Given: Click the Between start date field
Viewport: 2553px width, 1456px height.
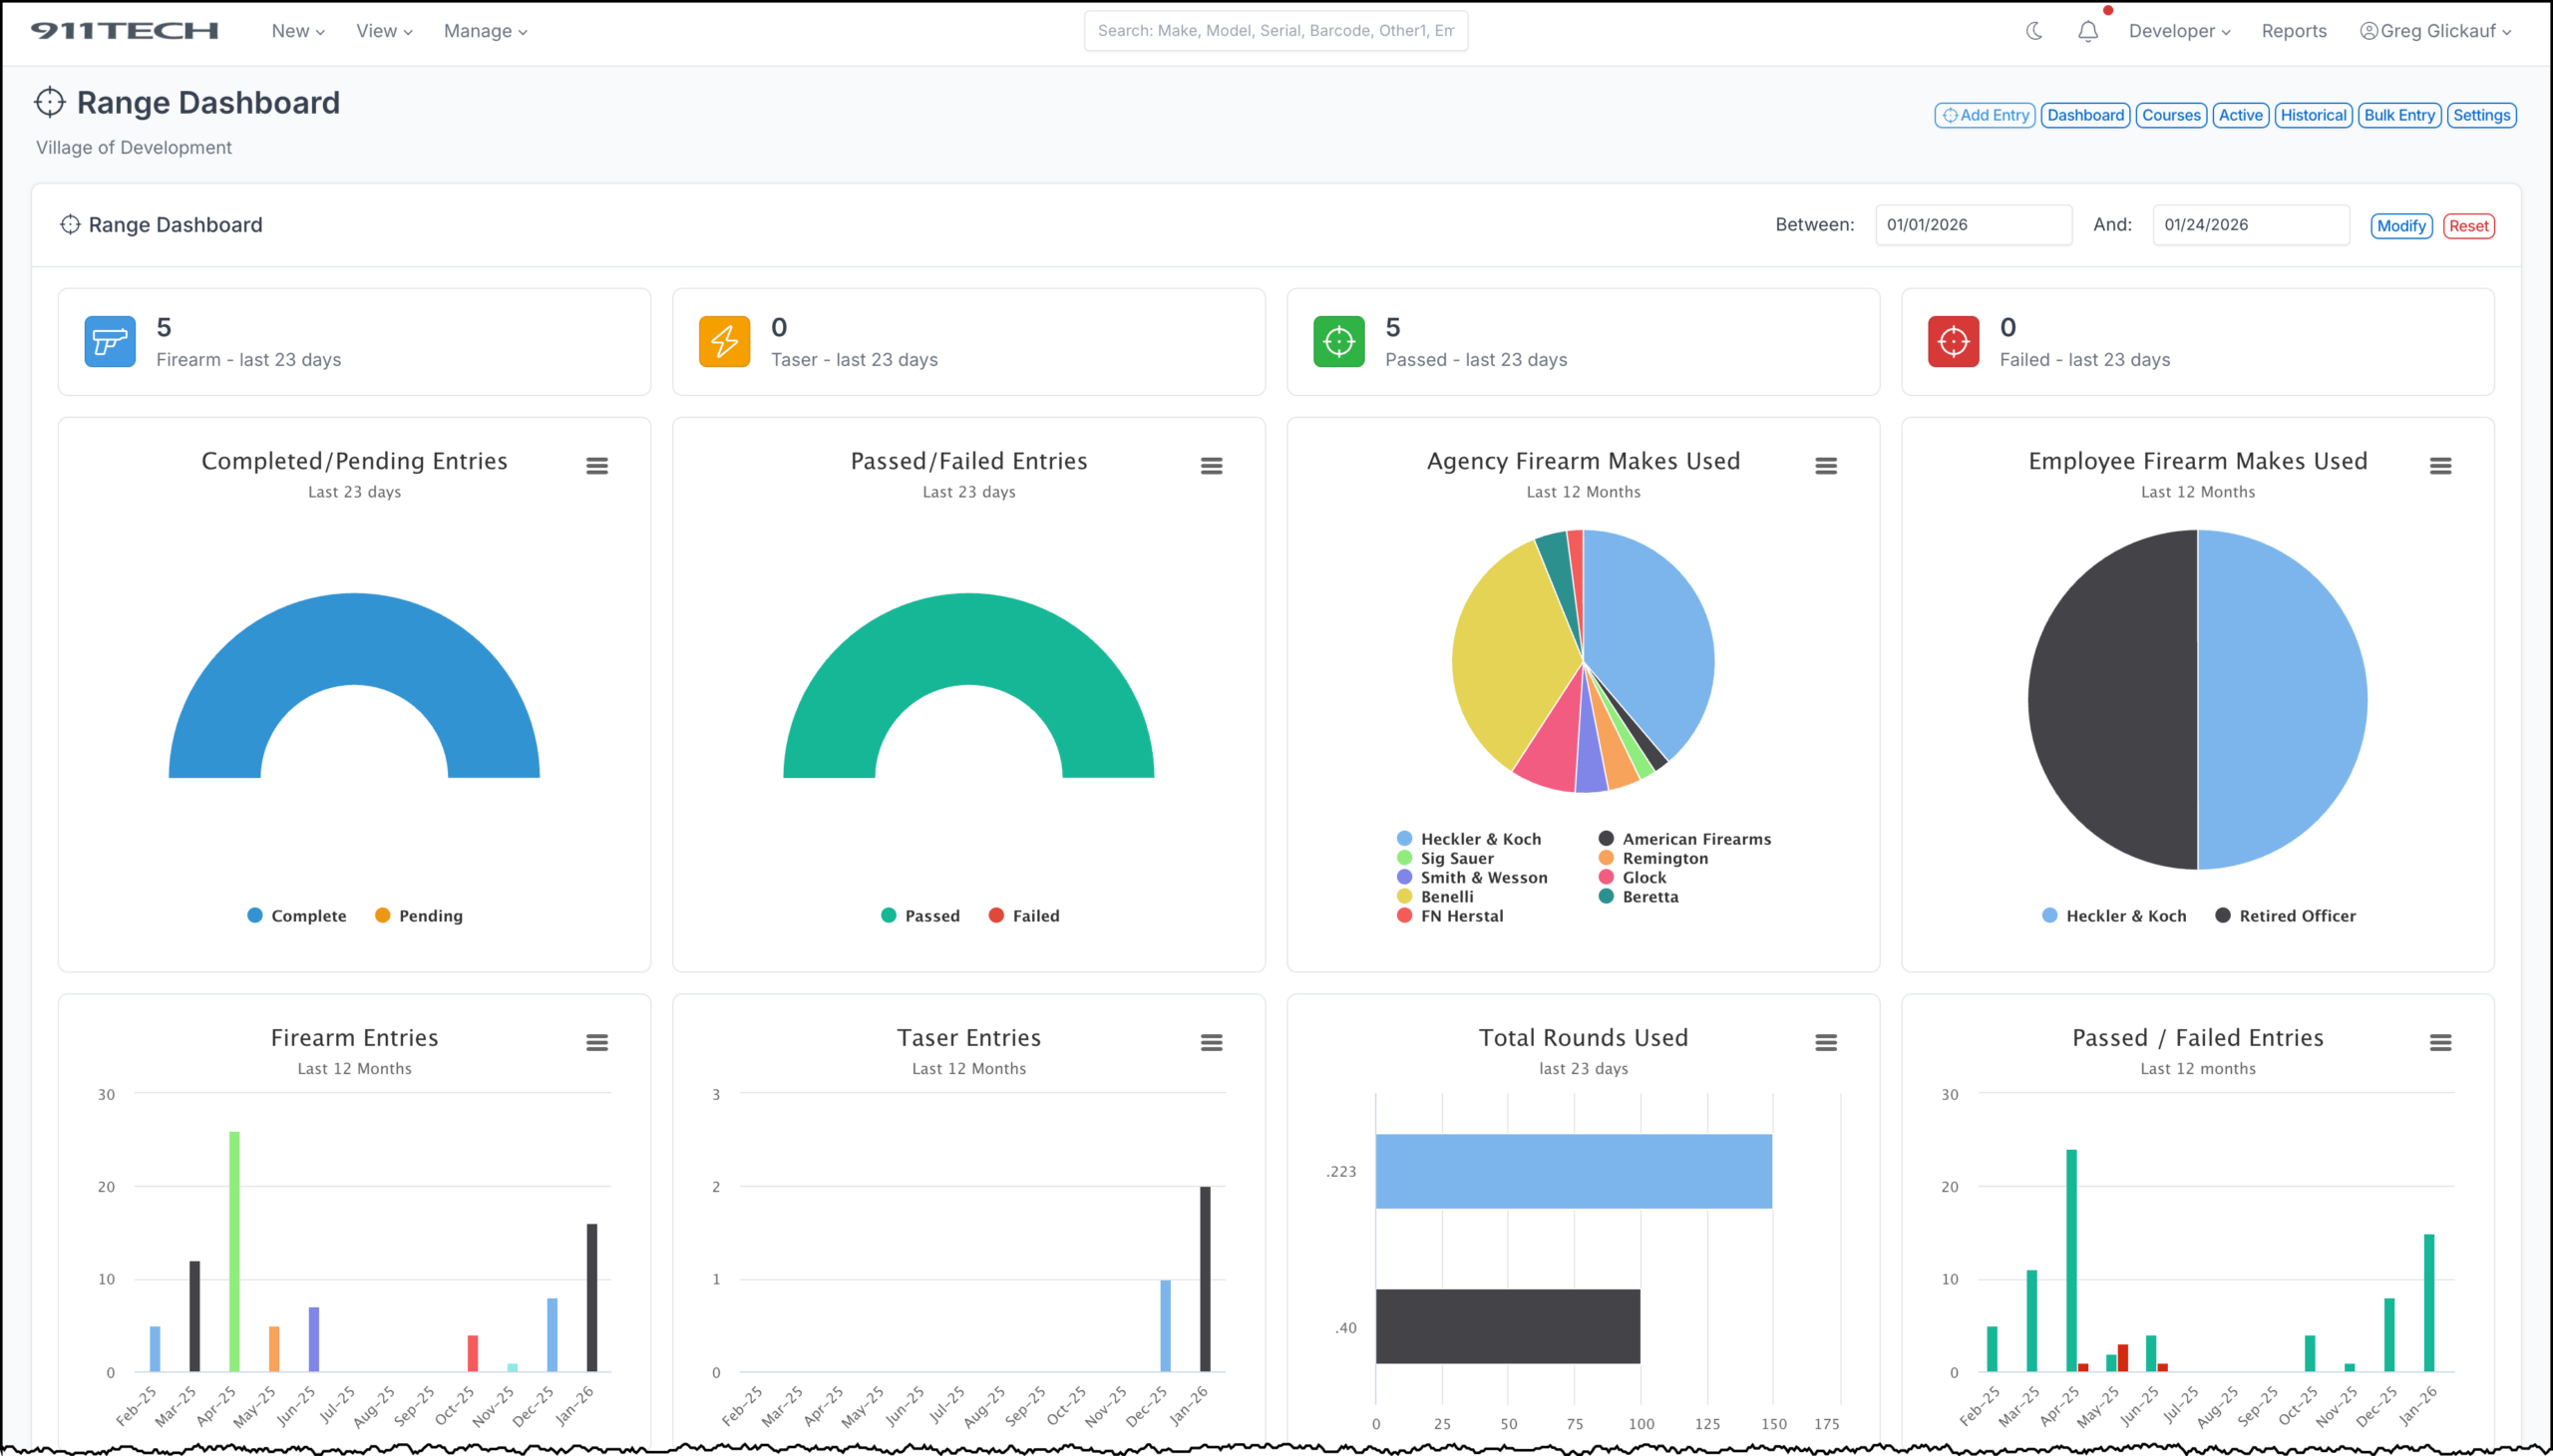Looking at the screenshot, I should pyautogui.click(x=1972, y=225).
